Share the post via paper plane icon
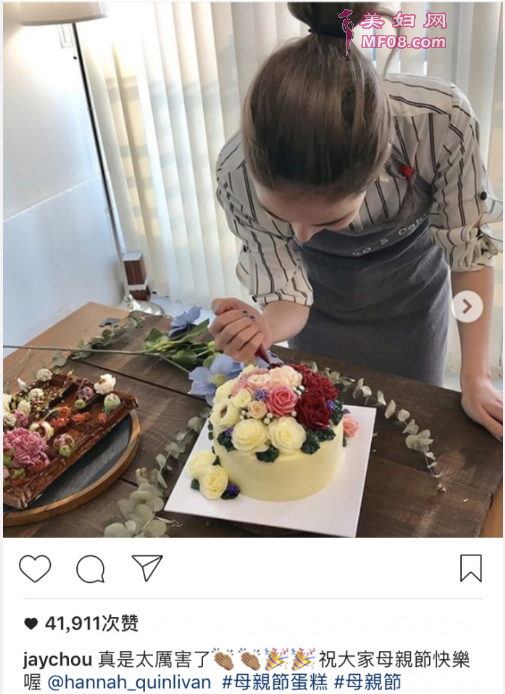505x694 pixels. point(147,567)
